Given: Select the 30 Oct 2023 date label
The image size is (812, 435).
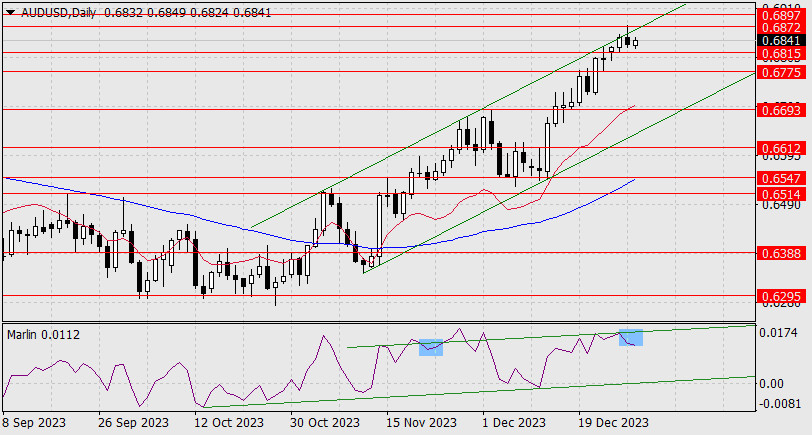Looking at the screenshot, I should coord(325,423).
